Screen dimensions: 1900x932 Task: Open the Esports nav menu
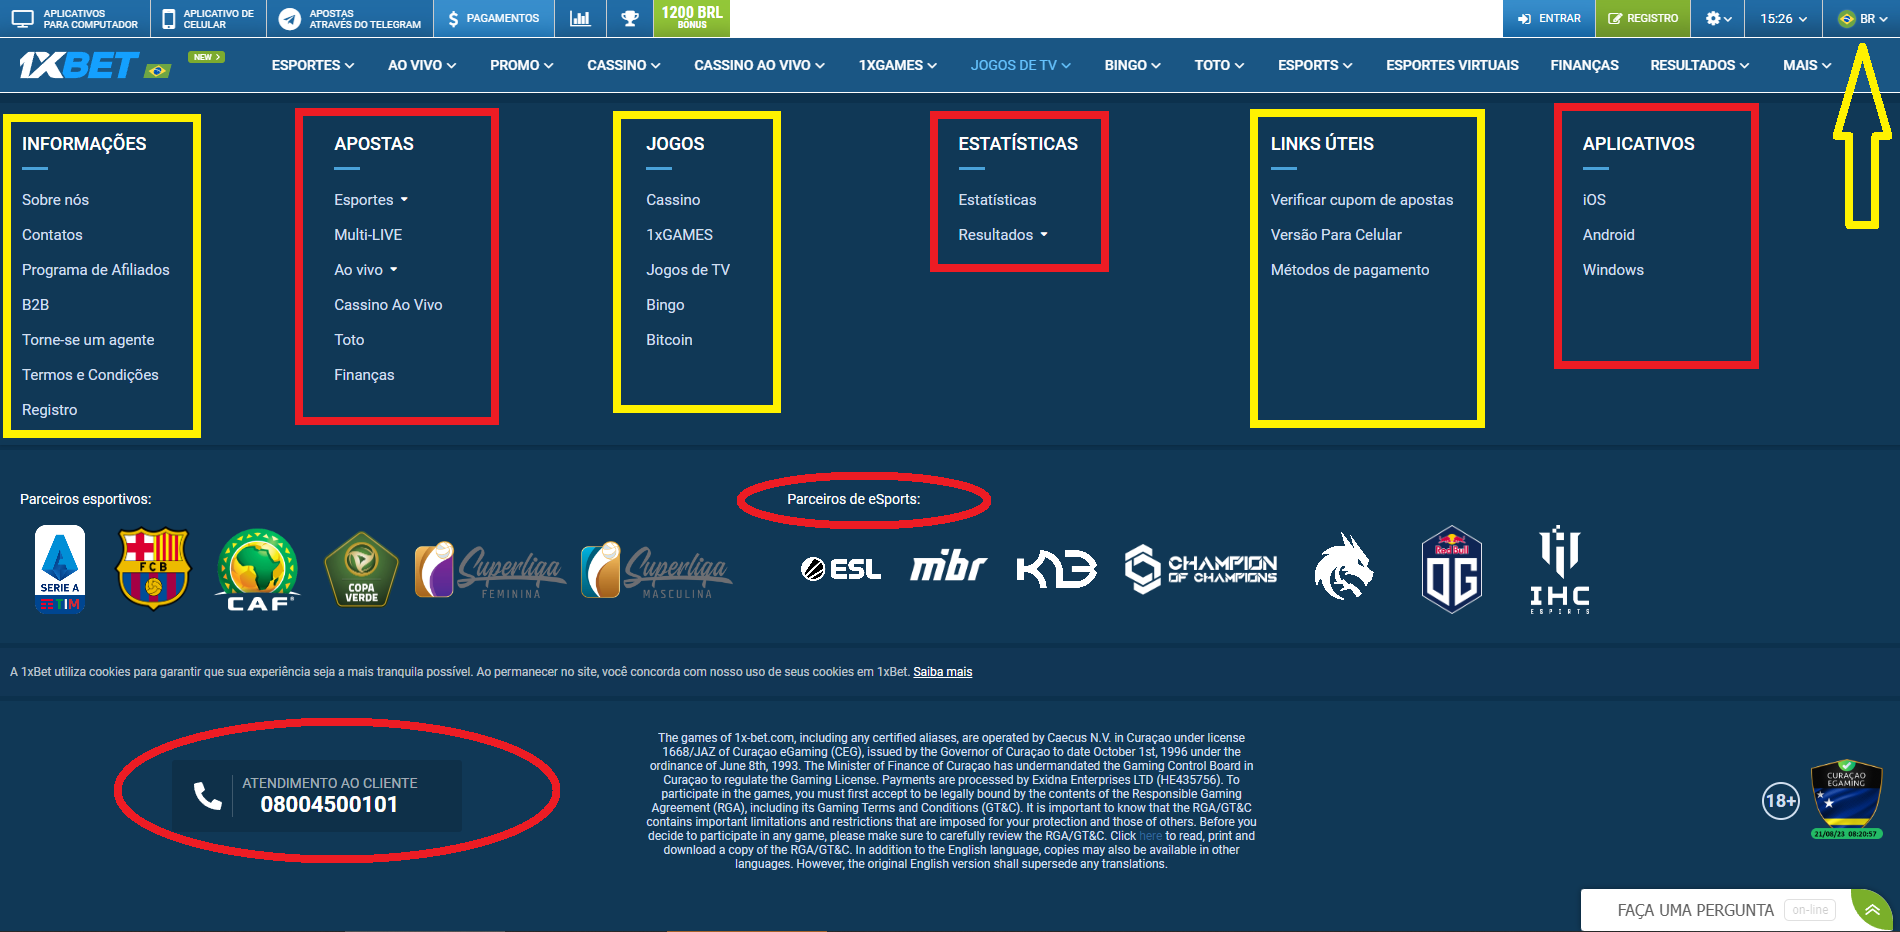tap(1315, 65)
